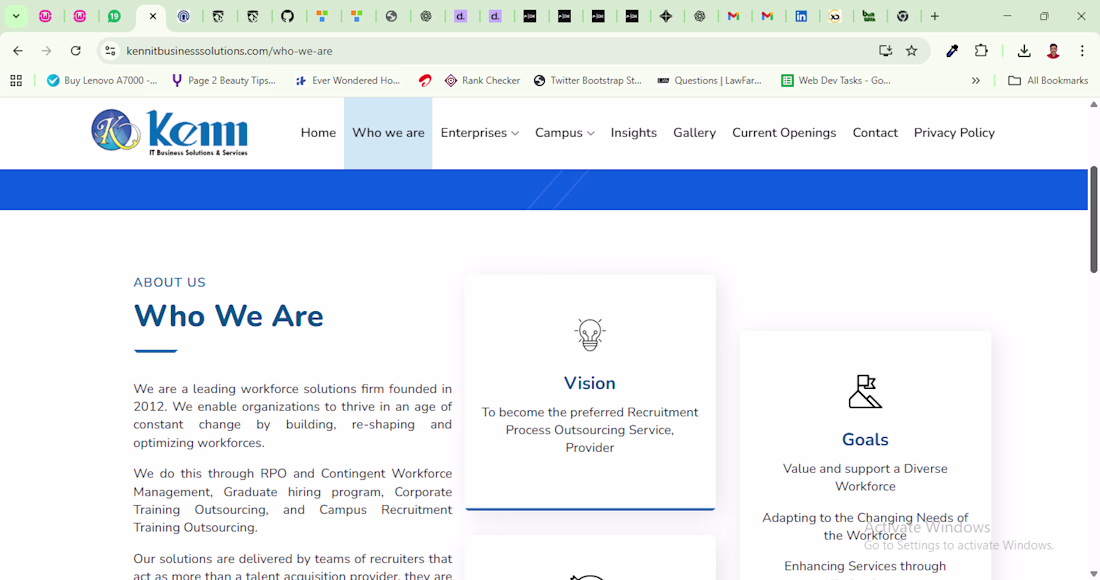Image resolution: width=1100 pixels, height=580 pixels.
Task: Go to the Home page
Action: [x=318, y=133]
